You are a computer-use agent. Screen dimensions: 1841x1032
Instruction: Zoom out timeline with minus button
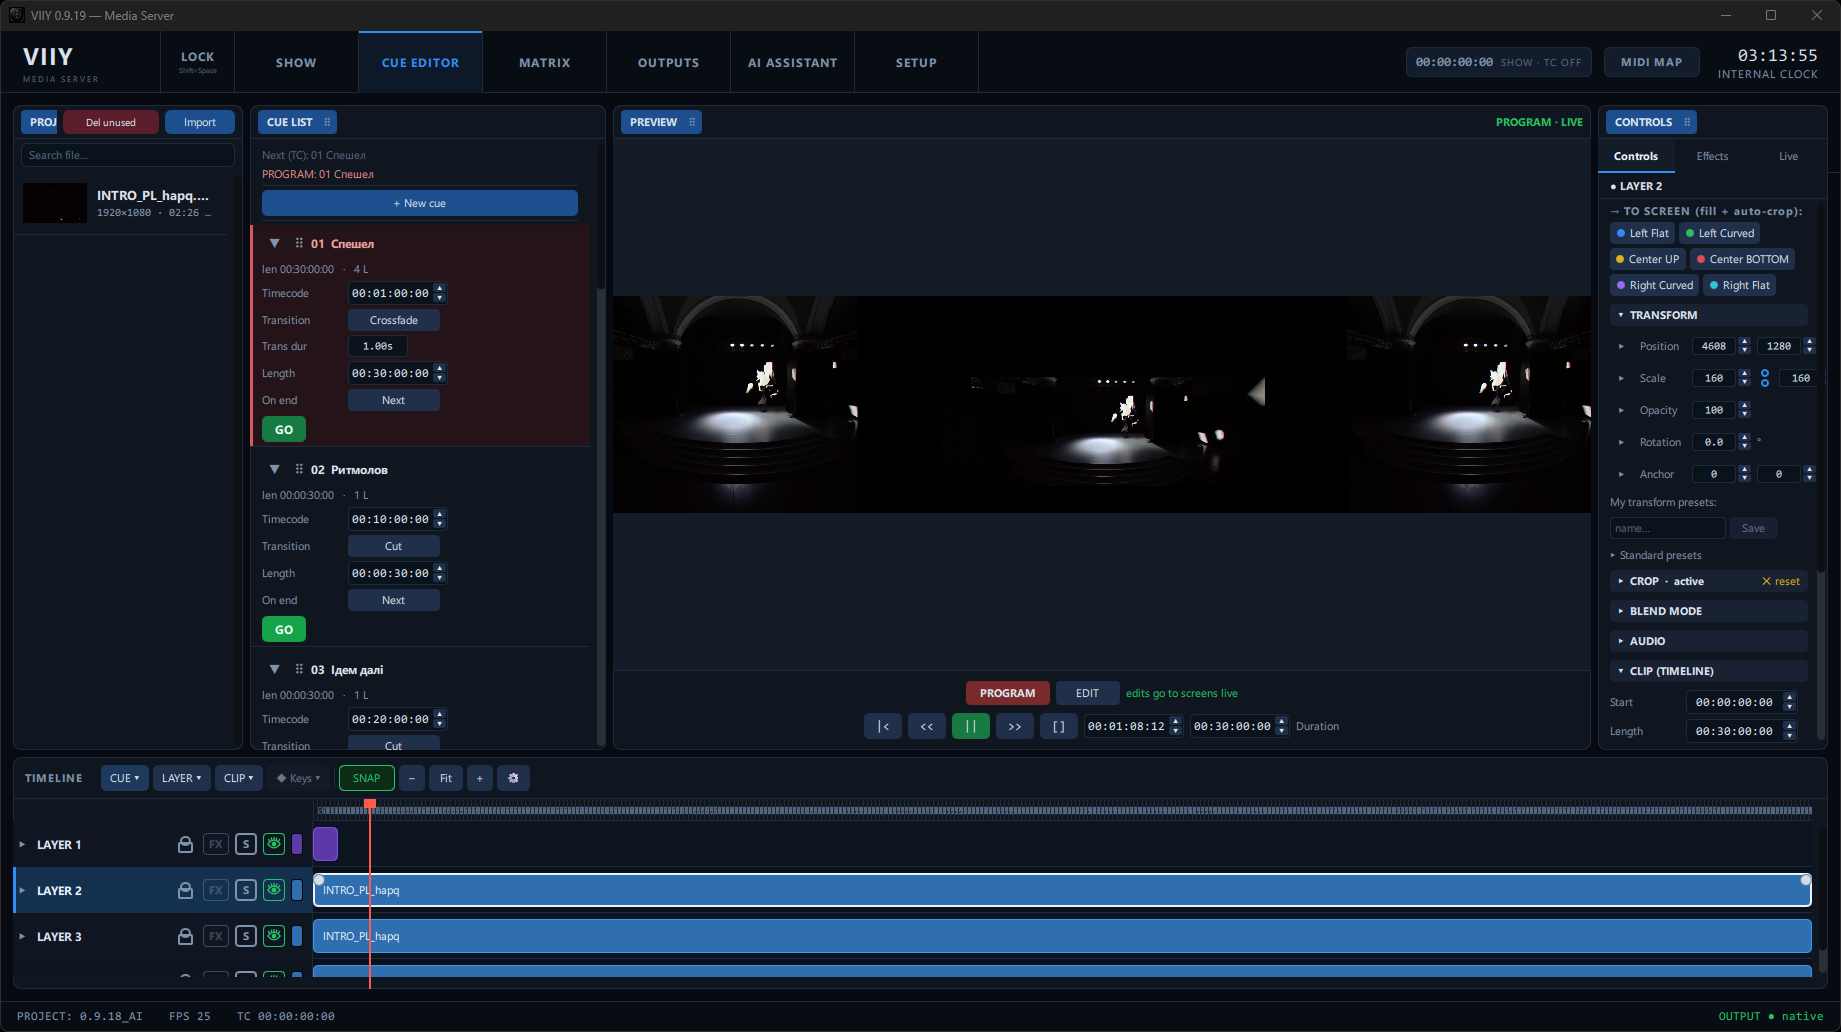(411, 778)
